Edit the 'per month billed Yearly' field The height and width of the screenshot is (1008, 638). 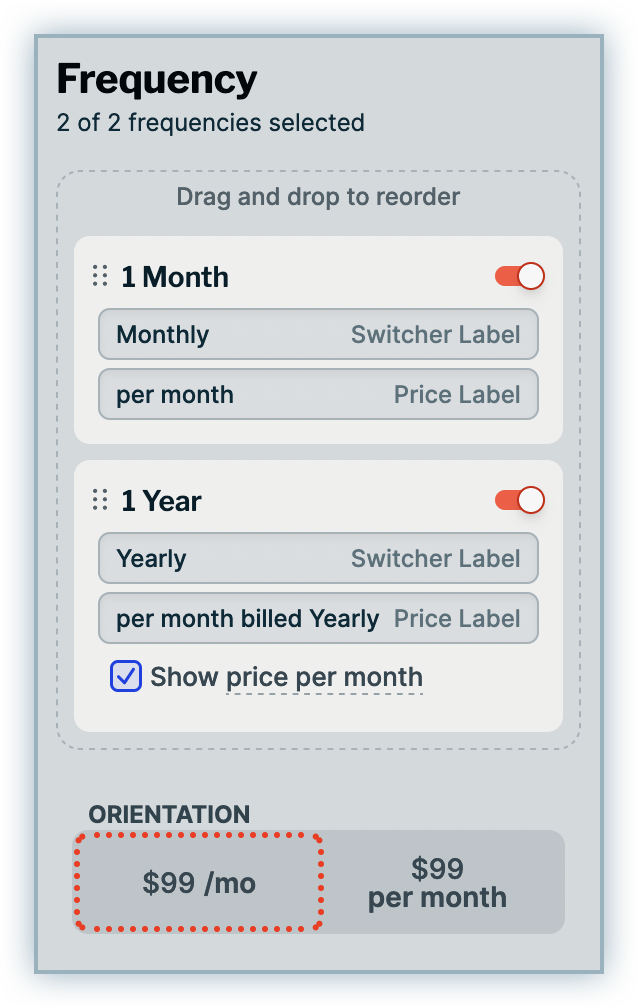247,618
